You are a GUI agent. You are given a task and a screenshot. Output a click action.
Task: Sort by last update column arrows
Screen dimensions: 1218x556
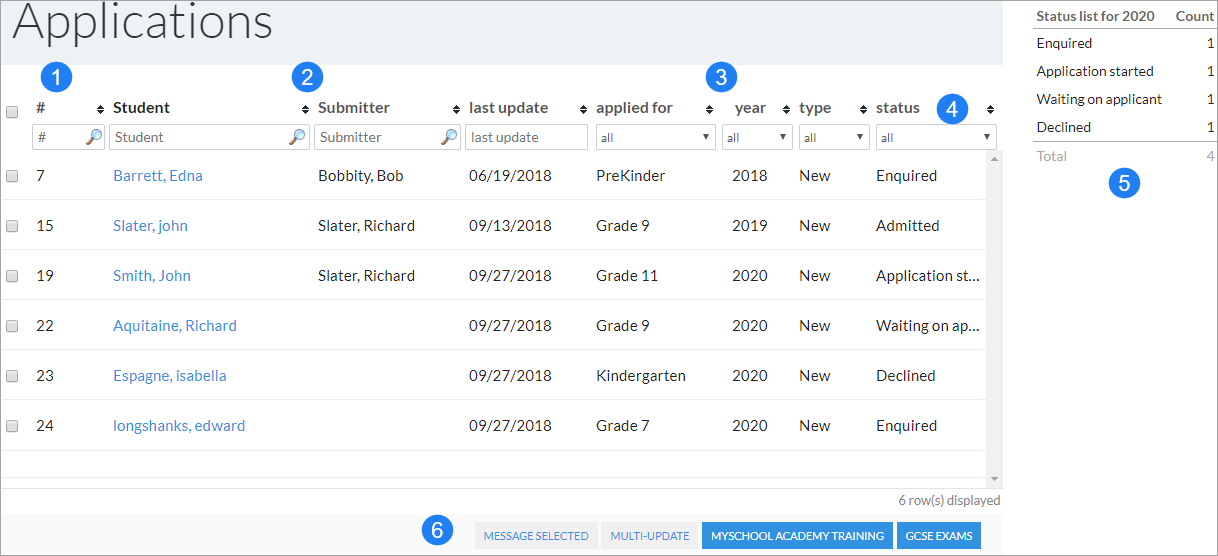tap(582, 109)
